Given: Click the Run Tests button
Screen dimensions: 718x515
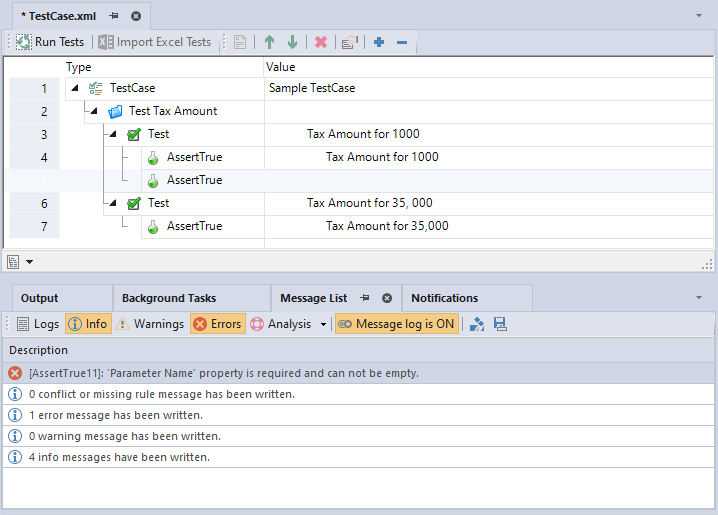Looking at the screenshot, I should [50, 42].
